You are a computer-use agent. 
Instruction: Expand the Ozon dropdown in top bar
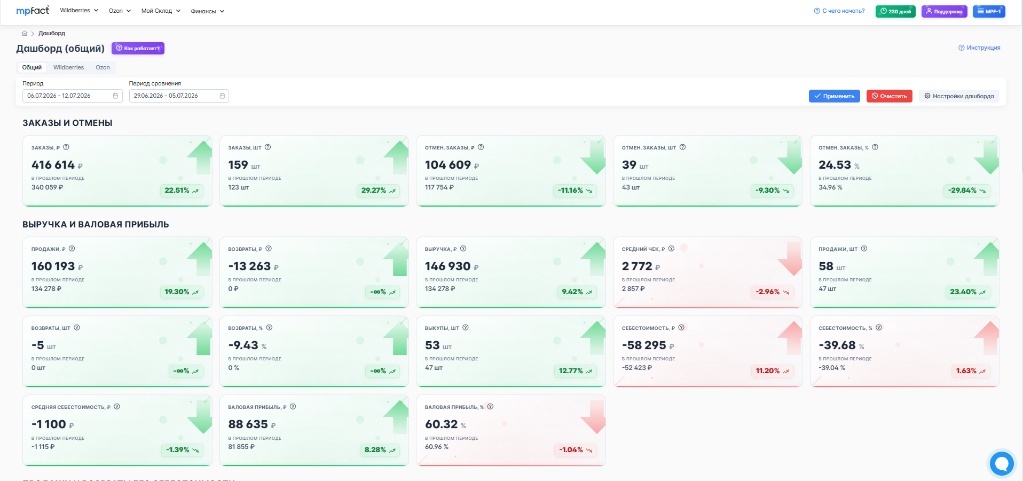pyautogui.click(x=120, y=11)
